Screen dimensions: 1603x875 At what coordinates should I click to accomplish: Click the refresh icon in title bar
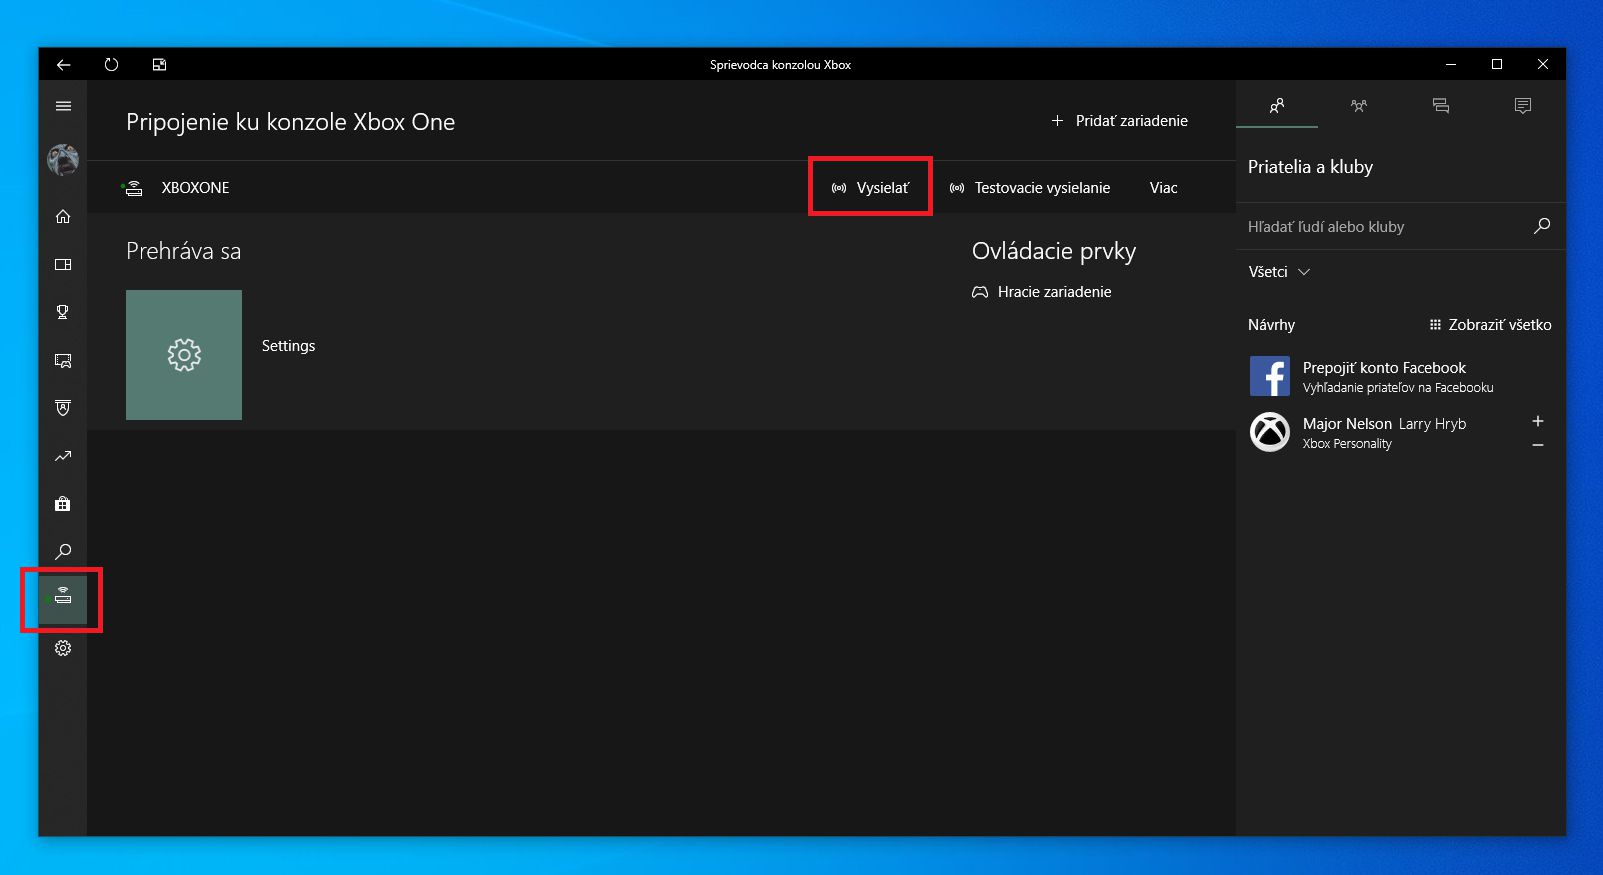pyautogui.click(x=111, y=64)
